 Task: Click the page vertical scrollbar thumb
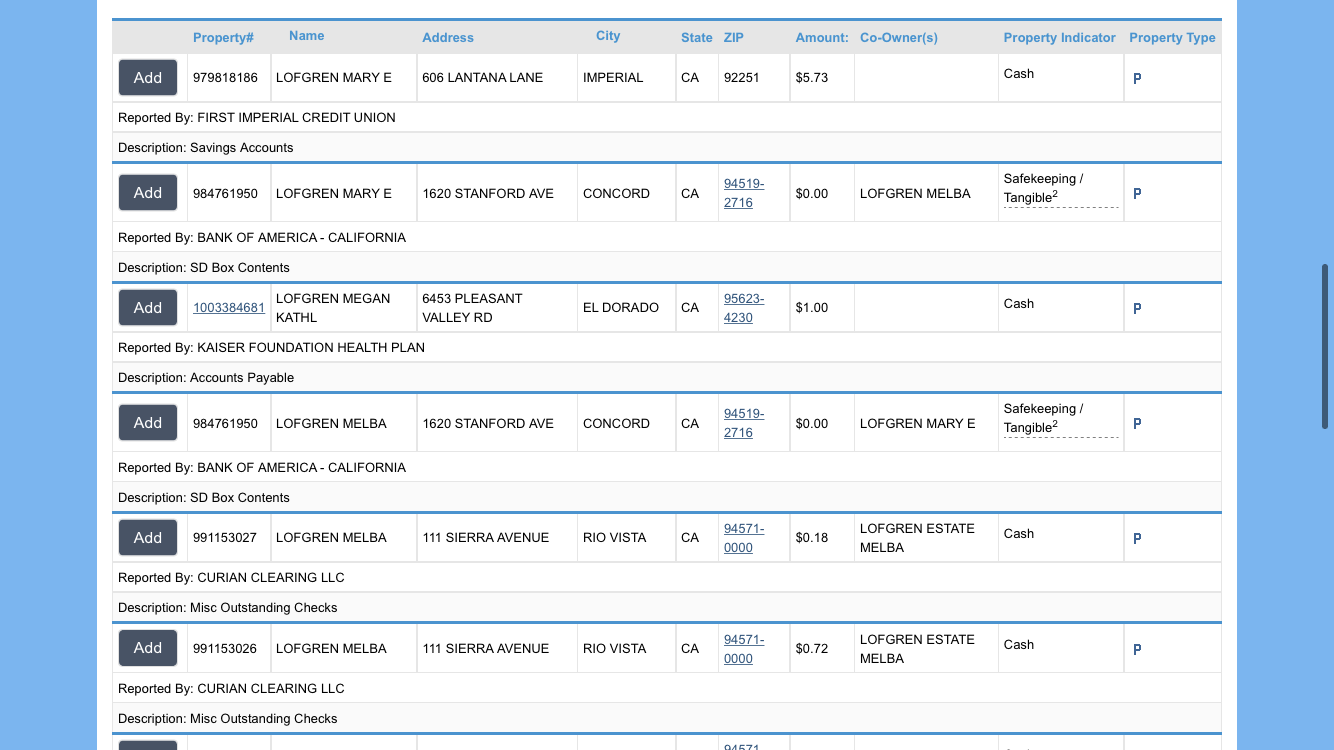point(1325,347)
